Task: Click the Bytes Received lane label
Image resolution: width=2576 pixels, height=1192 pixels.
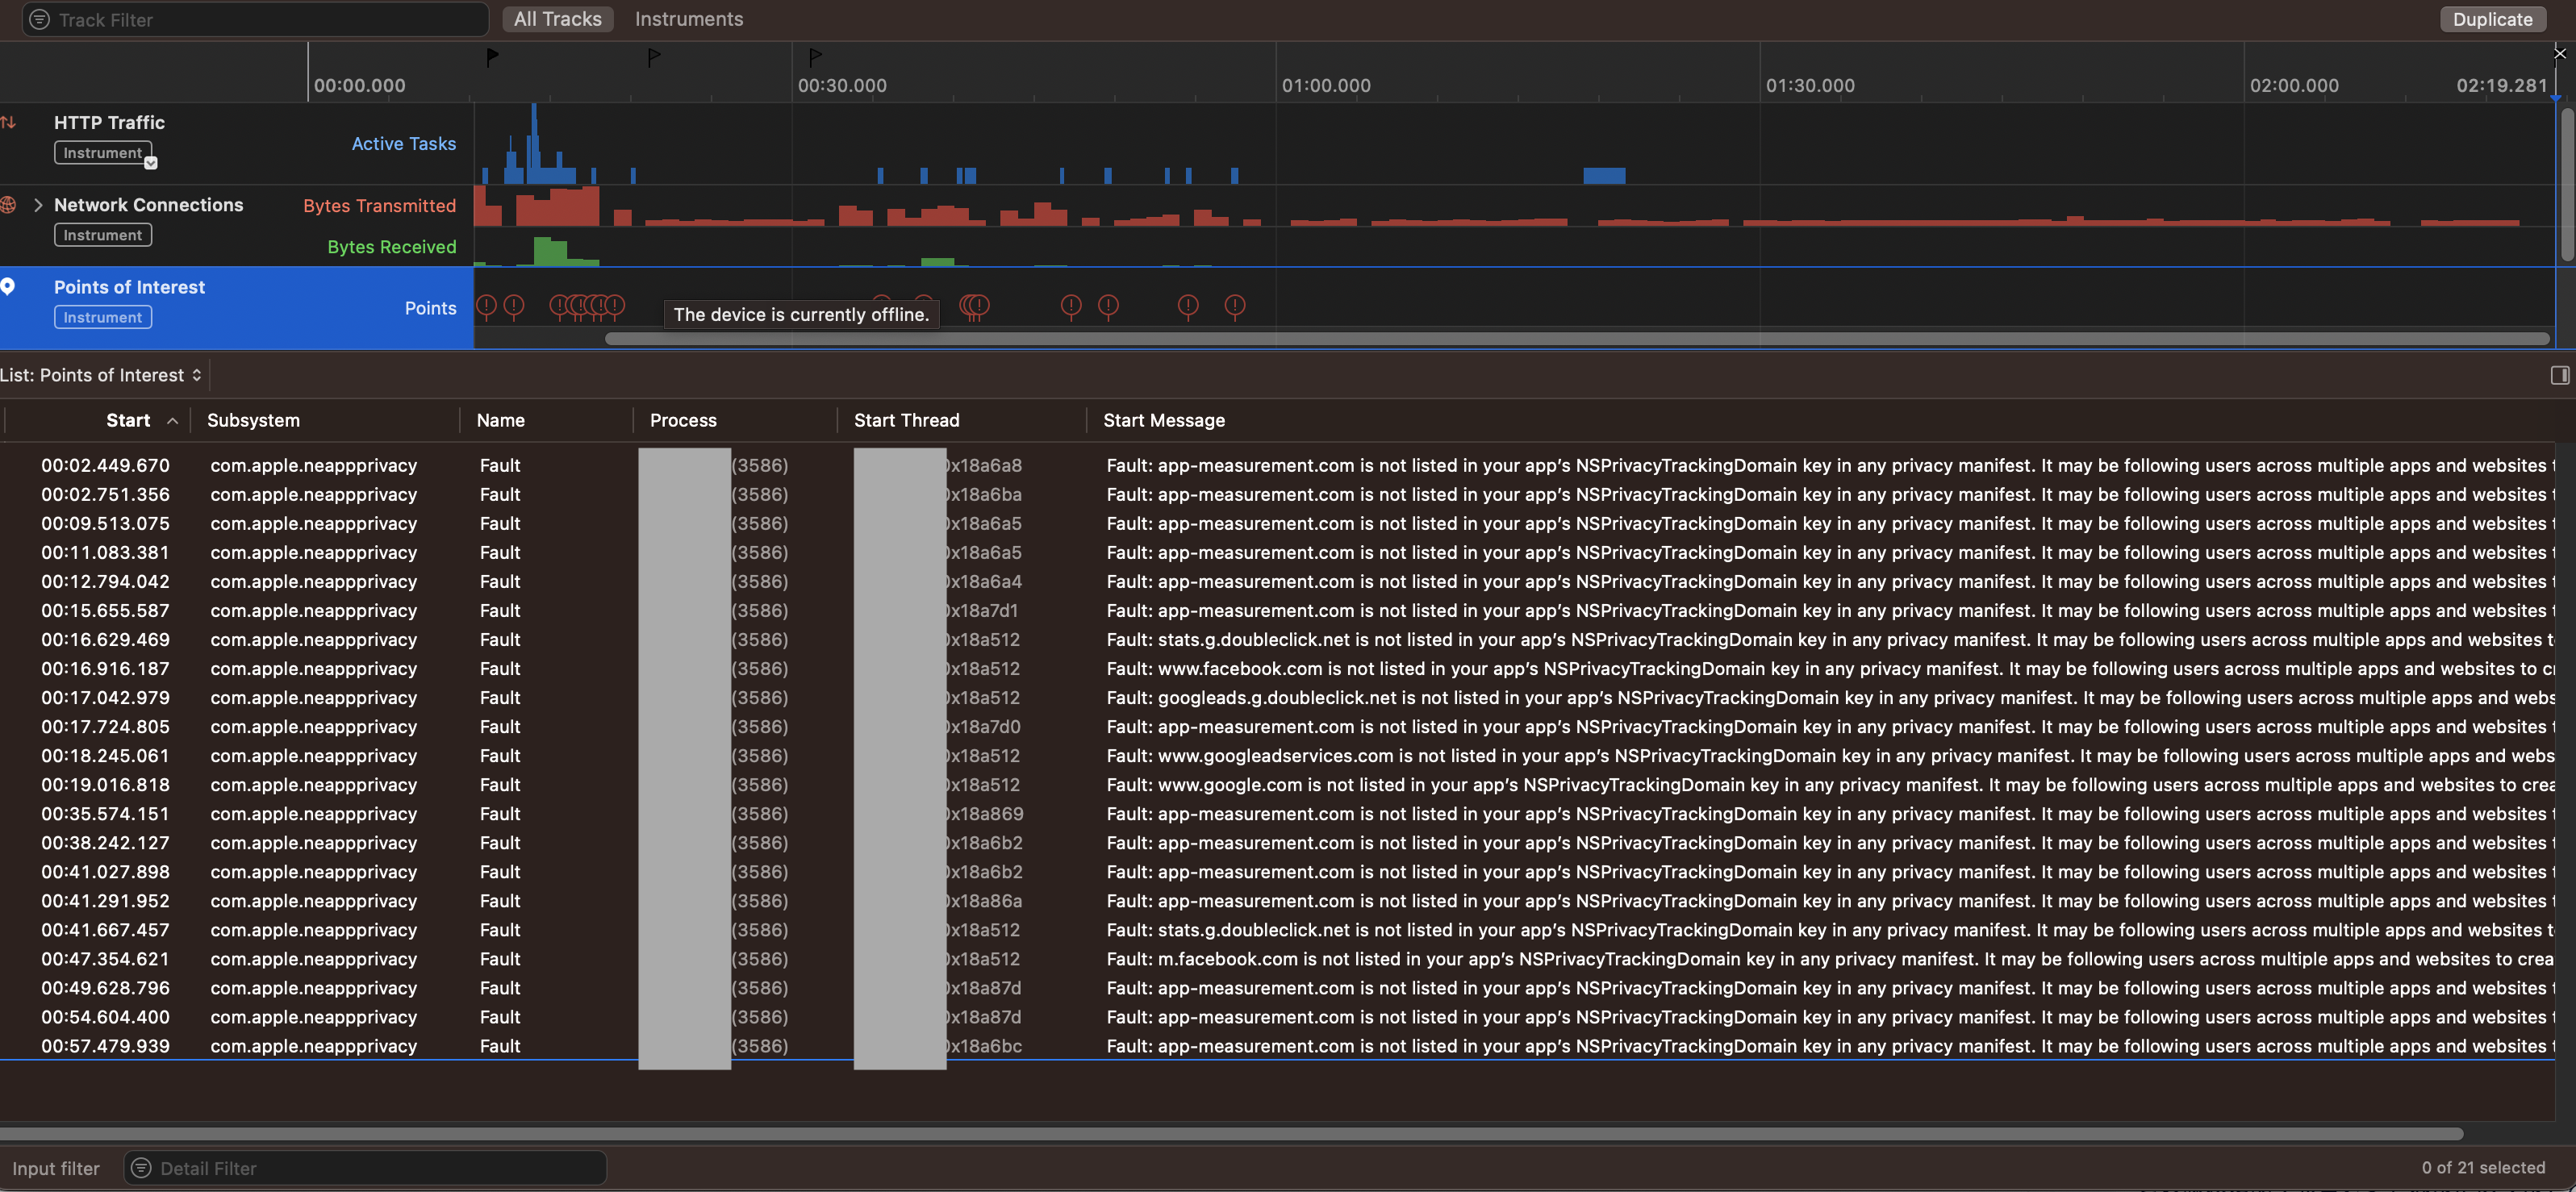Action: pyautogui.click(x=391, y=247)
